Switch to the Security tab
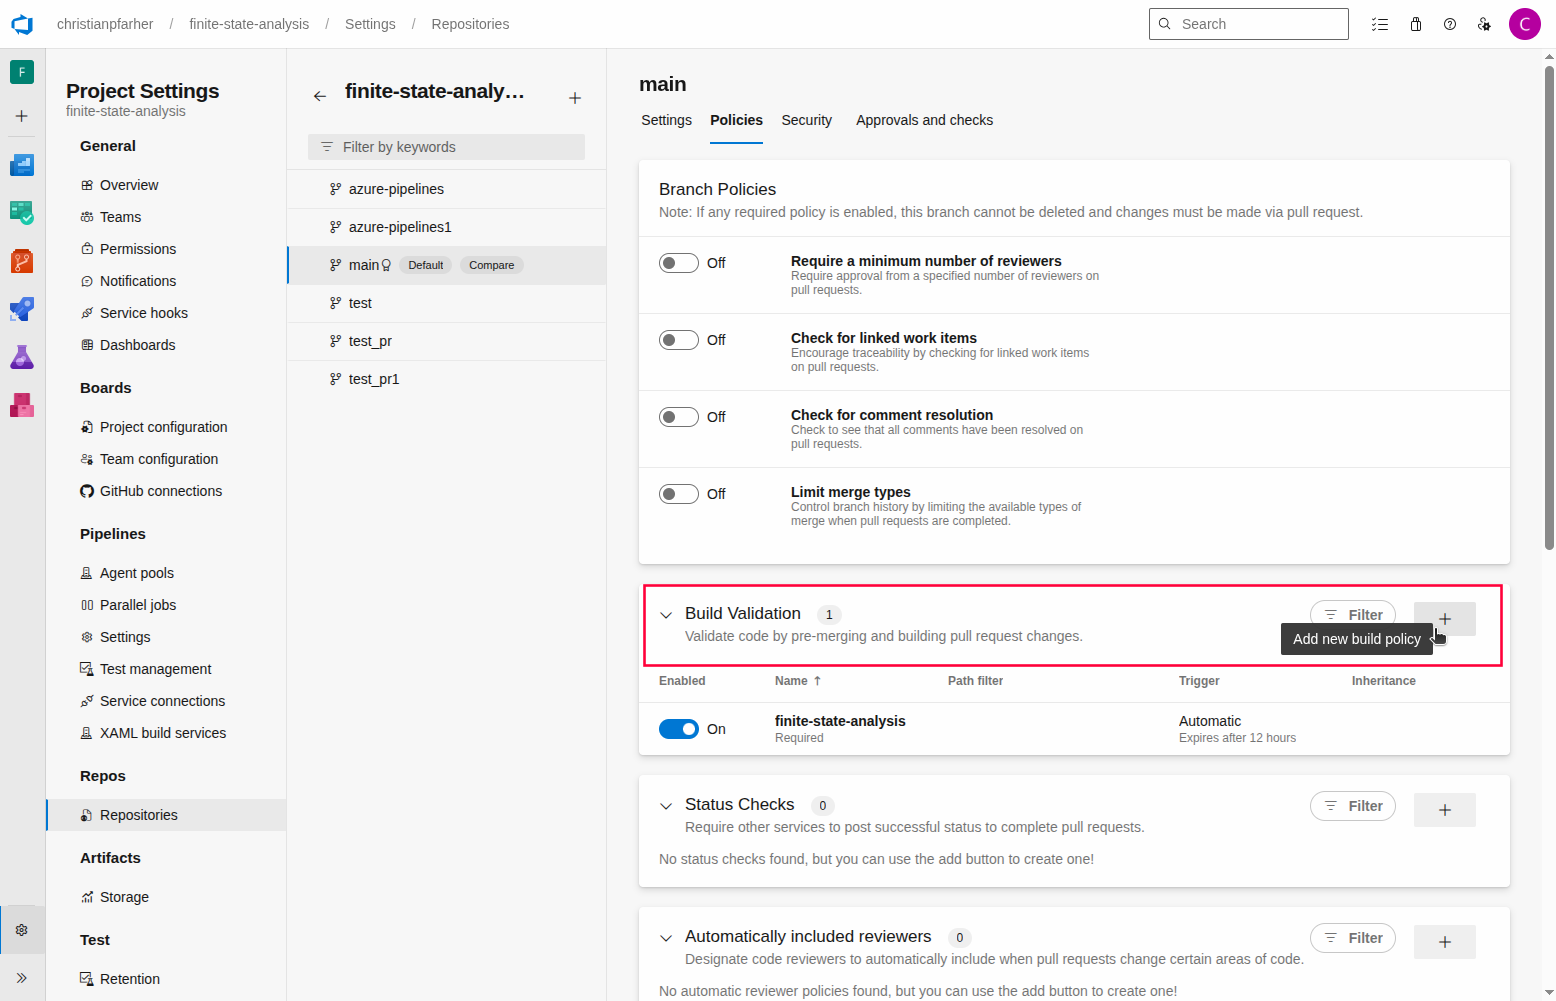This screenshot has width=1556, height=1001. [806, 120]
